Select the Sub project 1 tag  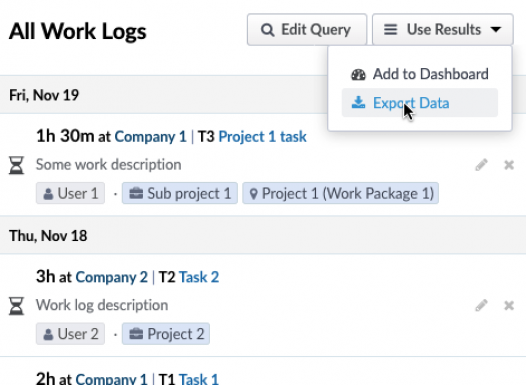pyautogui.click(x=180, y=193)
